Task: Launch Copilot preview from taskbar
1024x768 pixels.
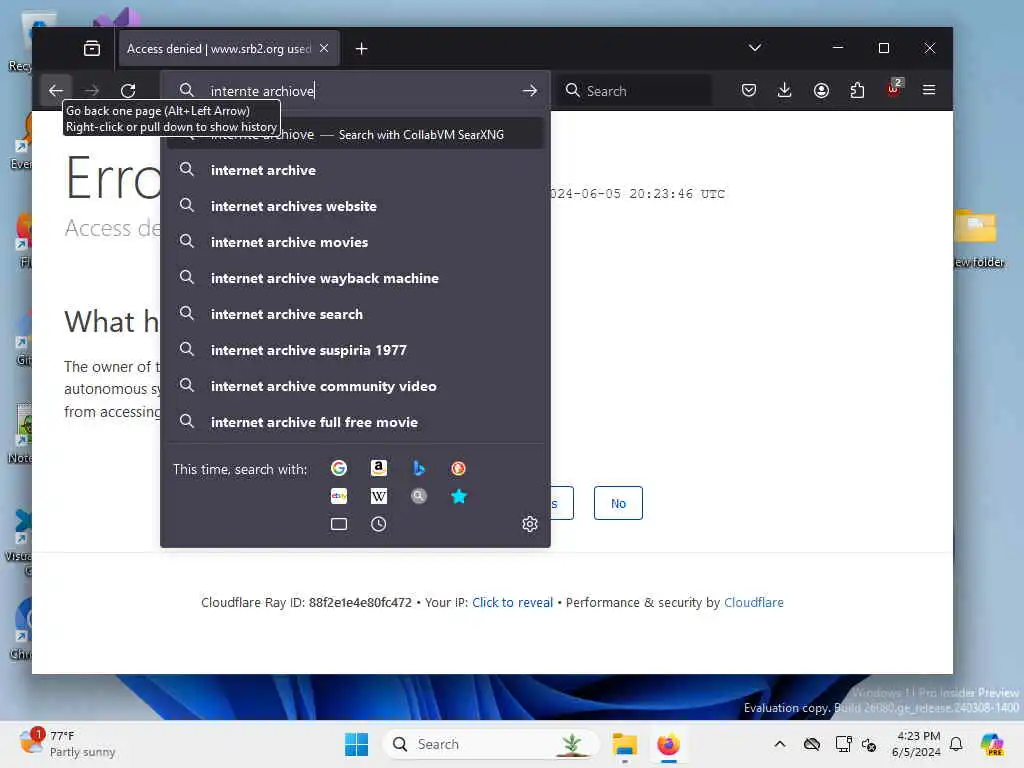Action: pyautogui.click(x=991, y=744)
